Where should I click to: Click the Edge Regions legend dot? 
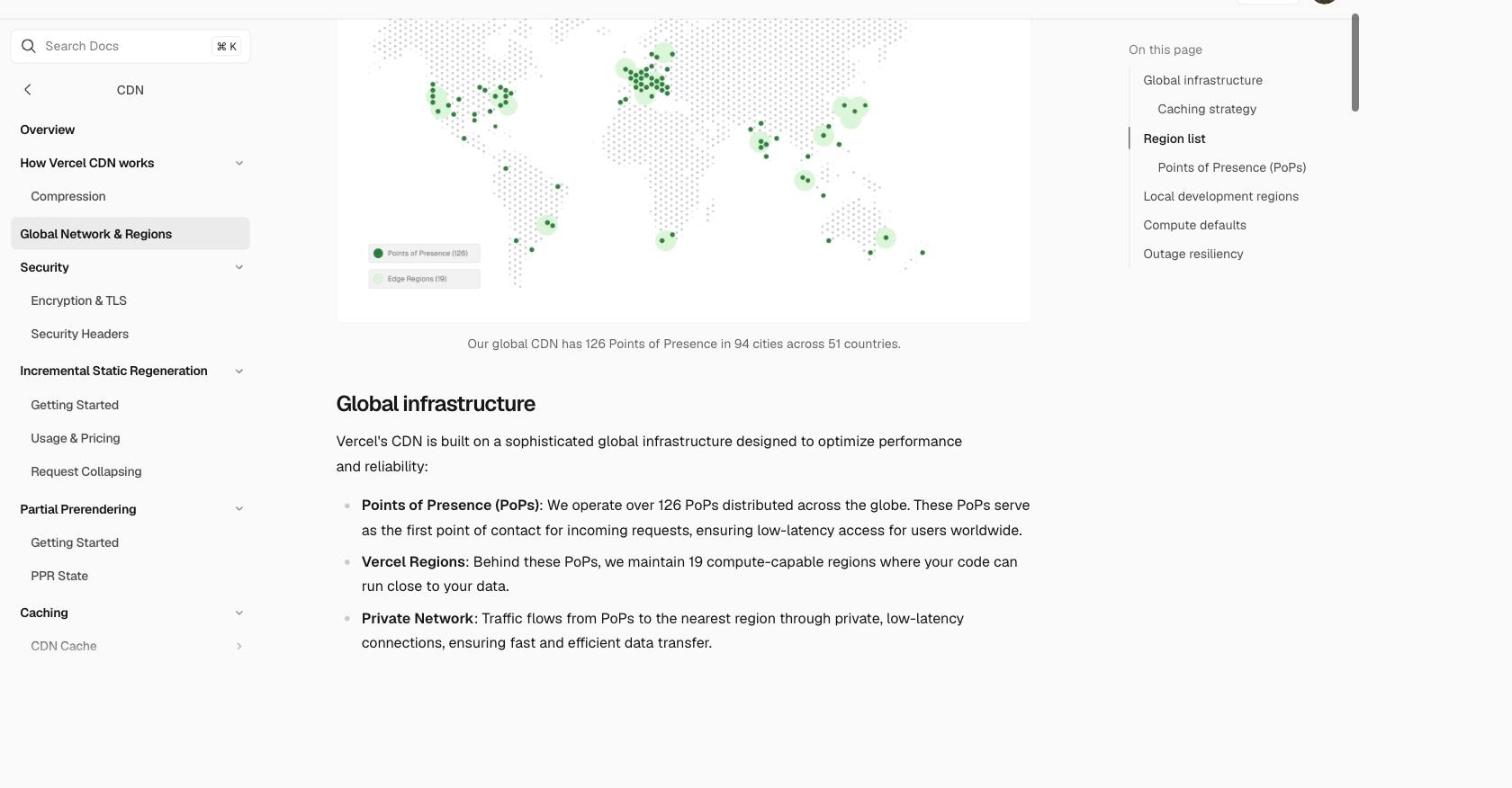coord(378,279)
